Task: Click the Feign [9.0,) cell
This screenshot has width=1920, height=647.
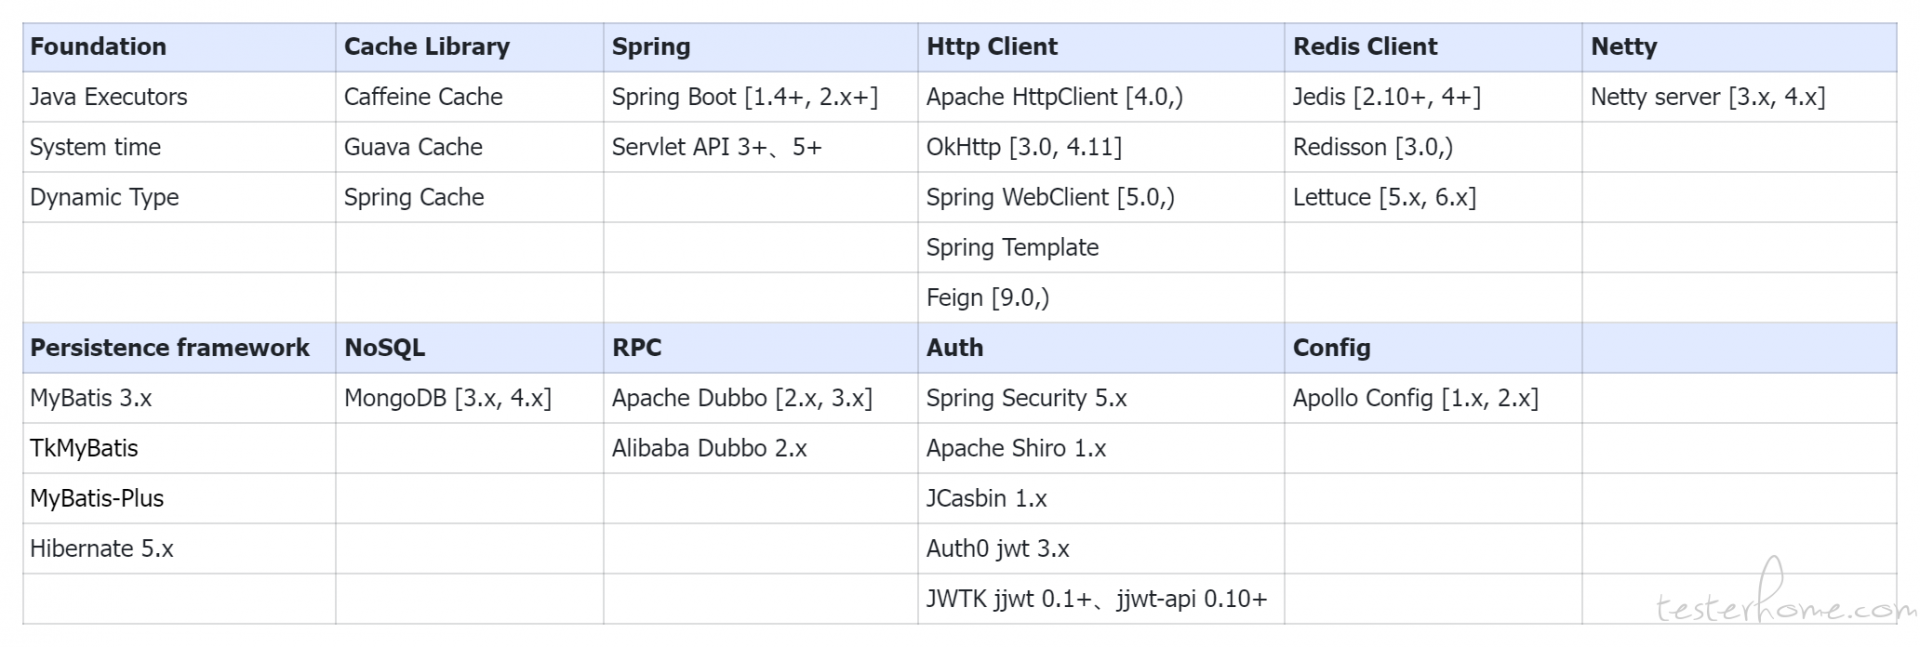Action: (1101, 298)
